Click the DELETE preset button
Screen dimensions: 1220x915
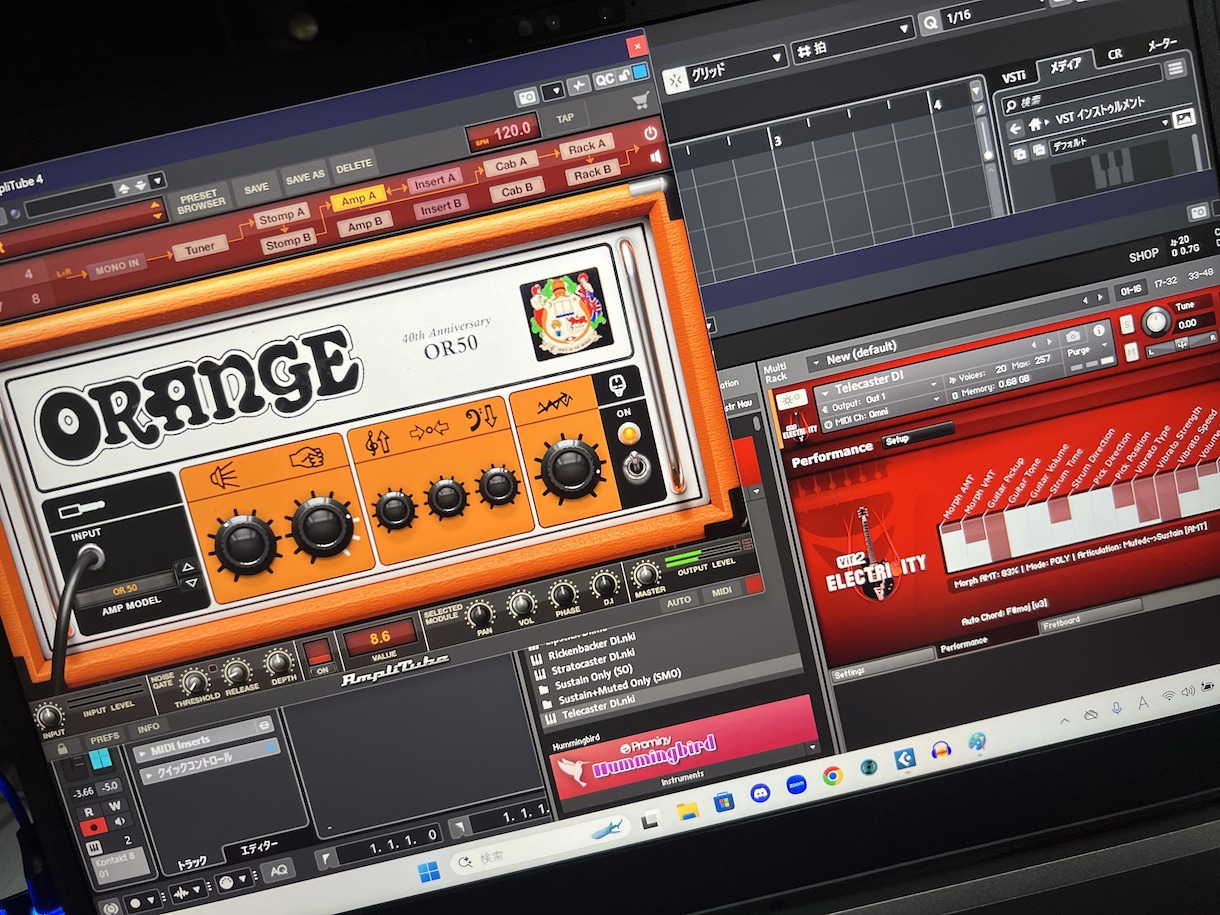coord(353,165)
